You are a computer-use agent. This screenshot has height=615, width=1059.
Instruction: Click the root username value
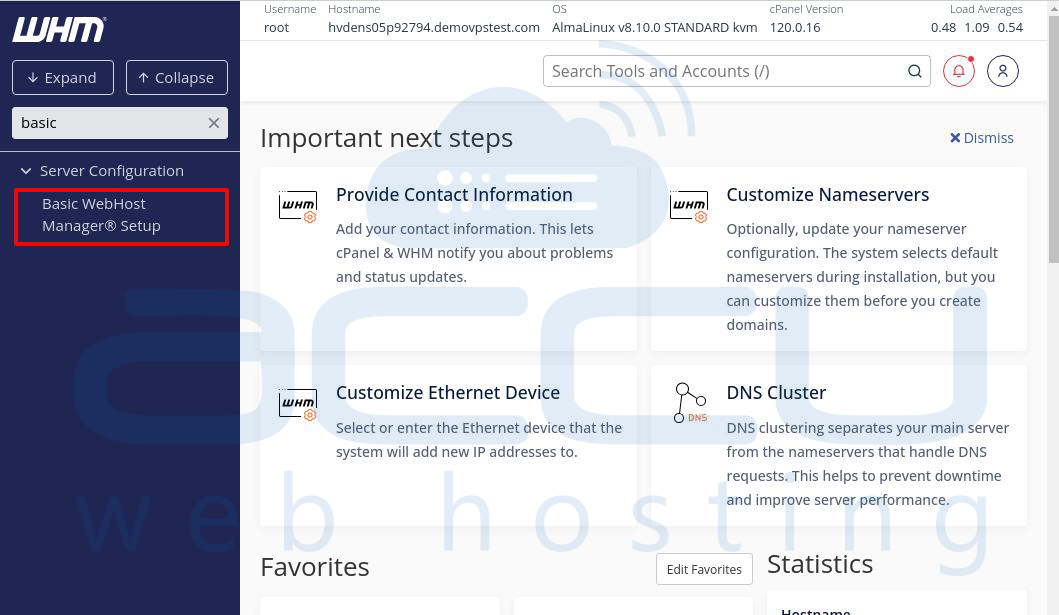(276, 28)
